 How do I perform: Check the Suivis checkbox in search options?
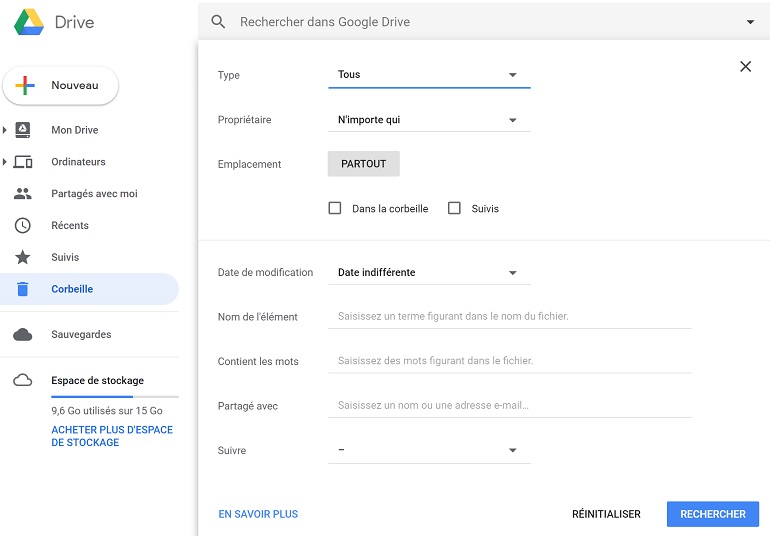454,208
